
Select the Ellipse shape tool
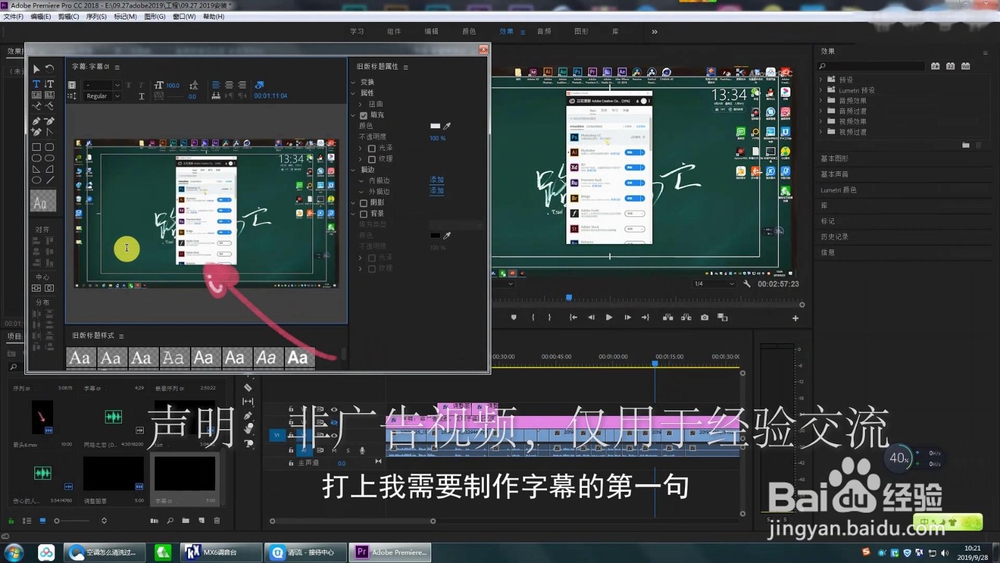[x=36, y=180]
